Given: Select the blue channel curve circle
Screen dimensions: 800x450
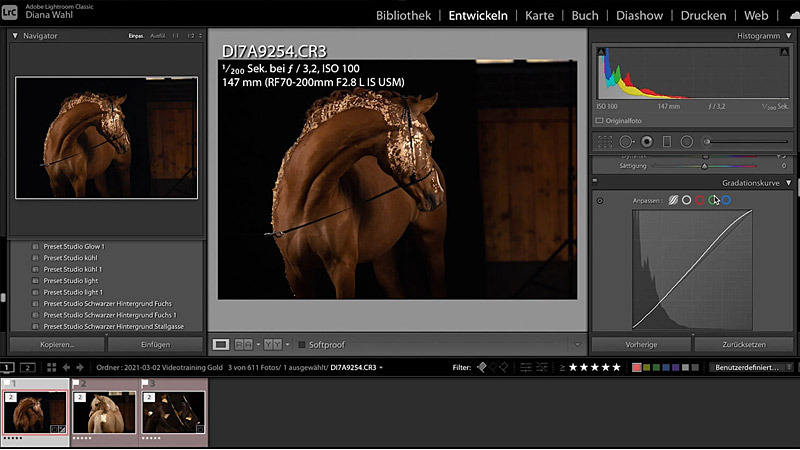Looking at the screenshot, I should 726,200.
